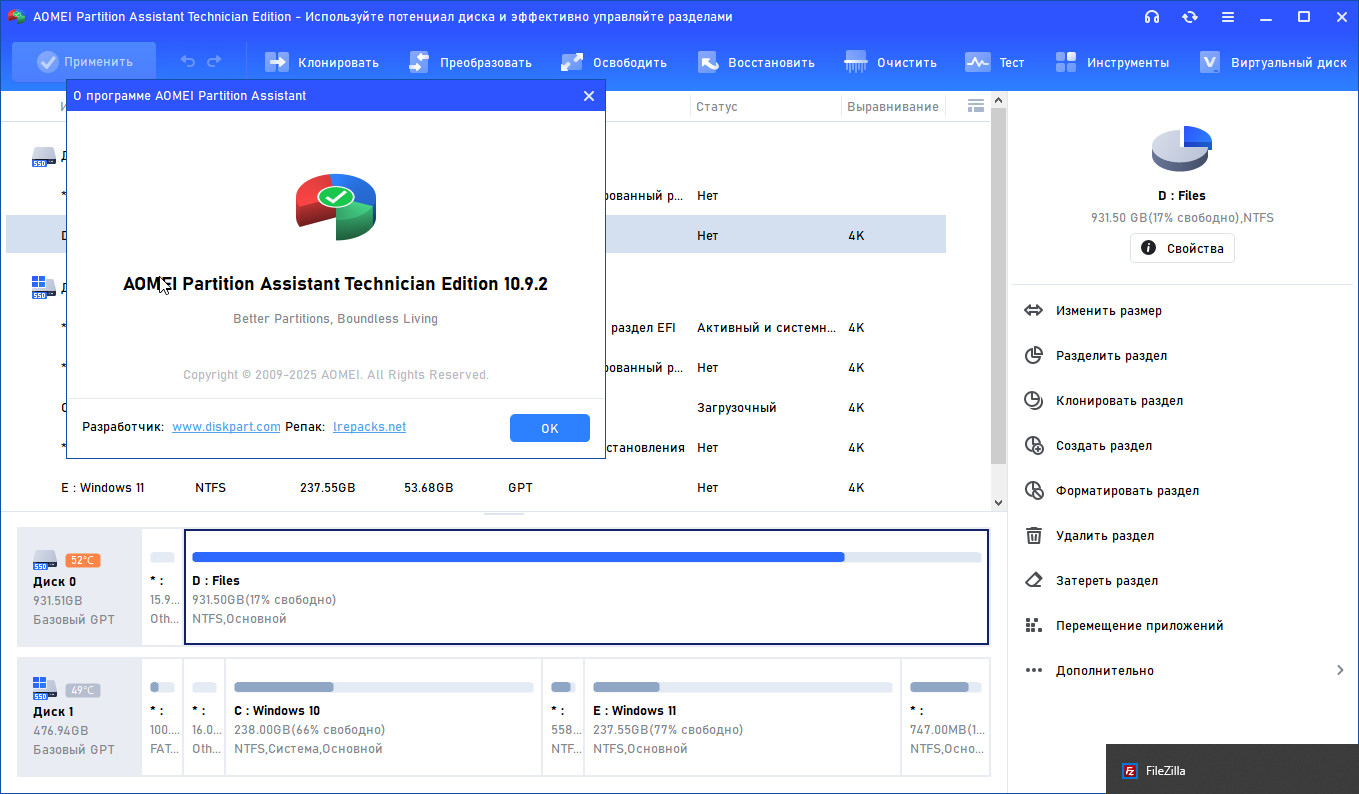The image size is (1359, 794).
Task: Open the www.diskpart.com link
Action: (x=226, y=427)
